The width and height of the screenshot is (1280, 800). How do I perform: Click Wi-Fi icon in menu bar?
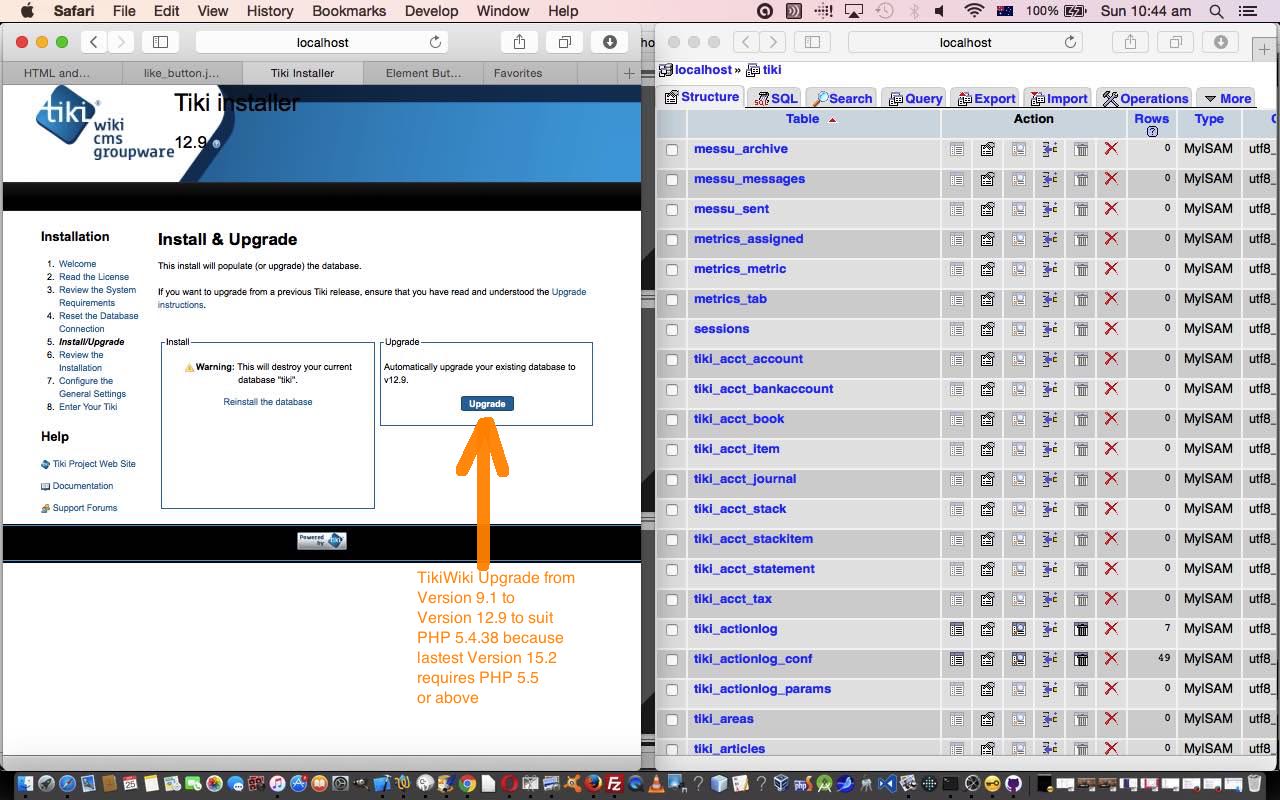click(974, 11)
